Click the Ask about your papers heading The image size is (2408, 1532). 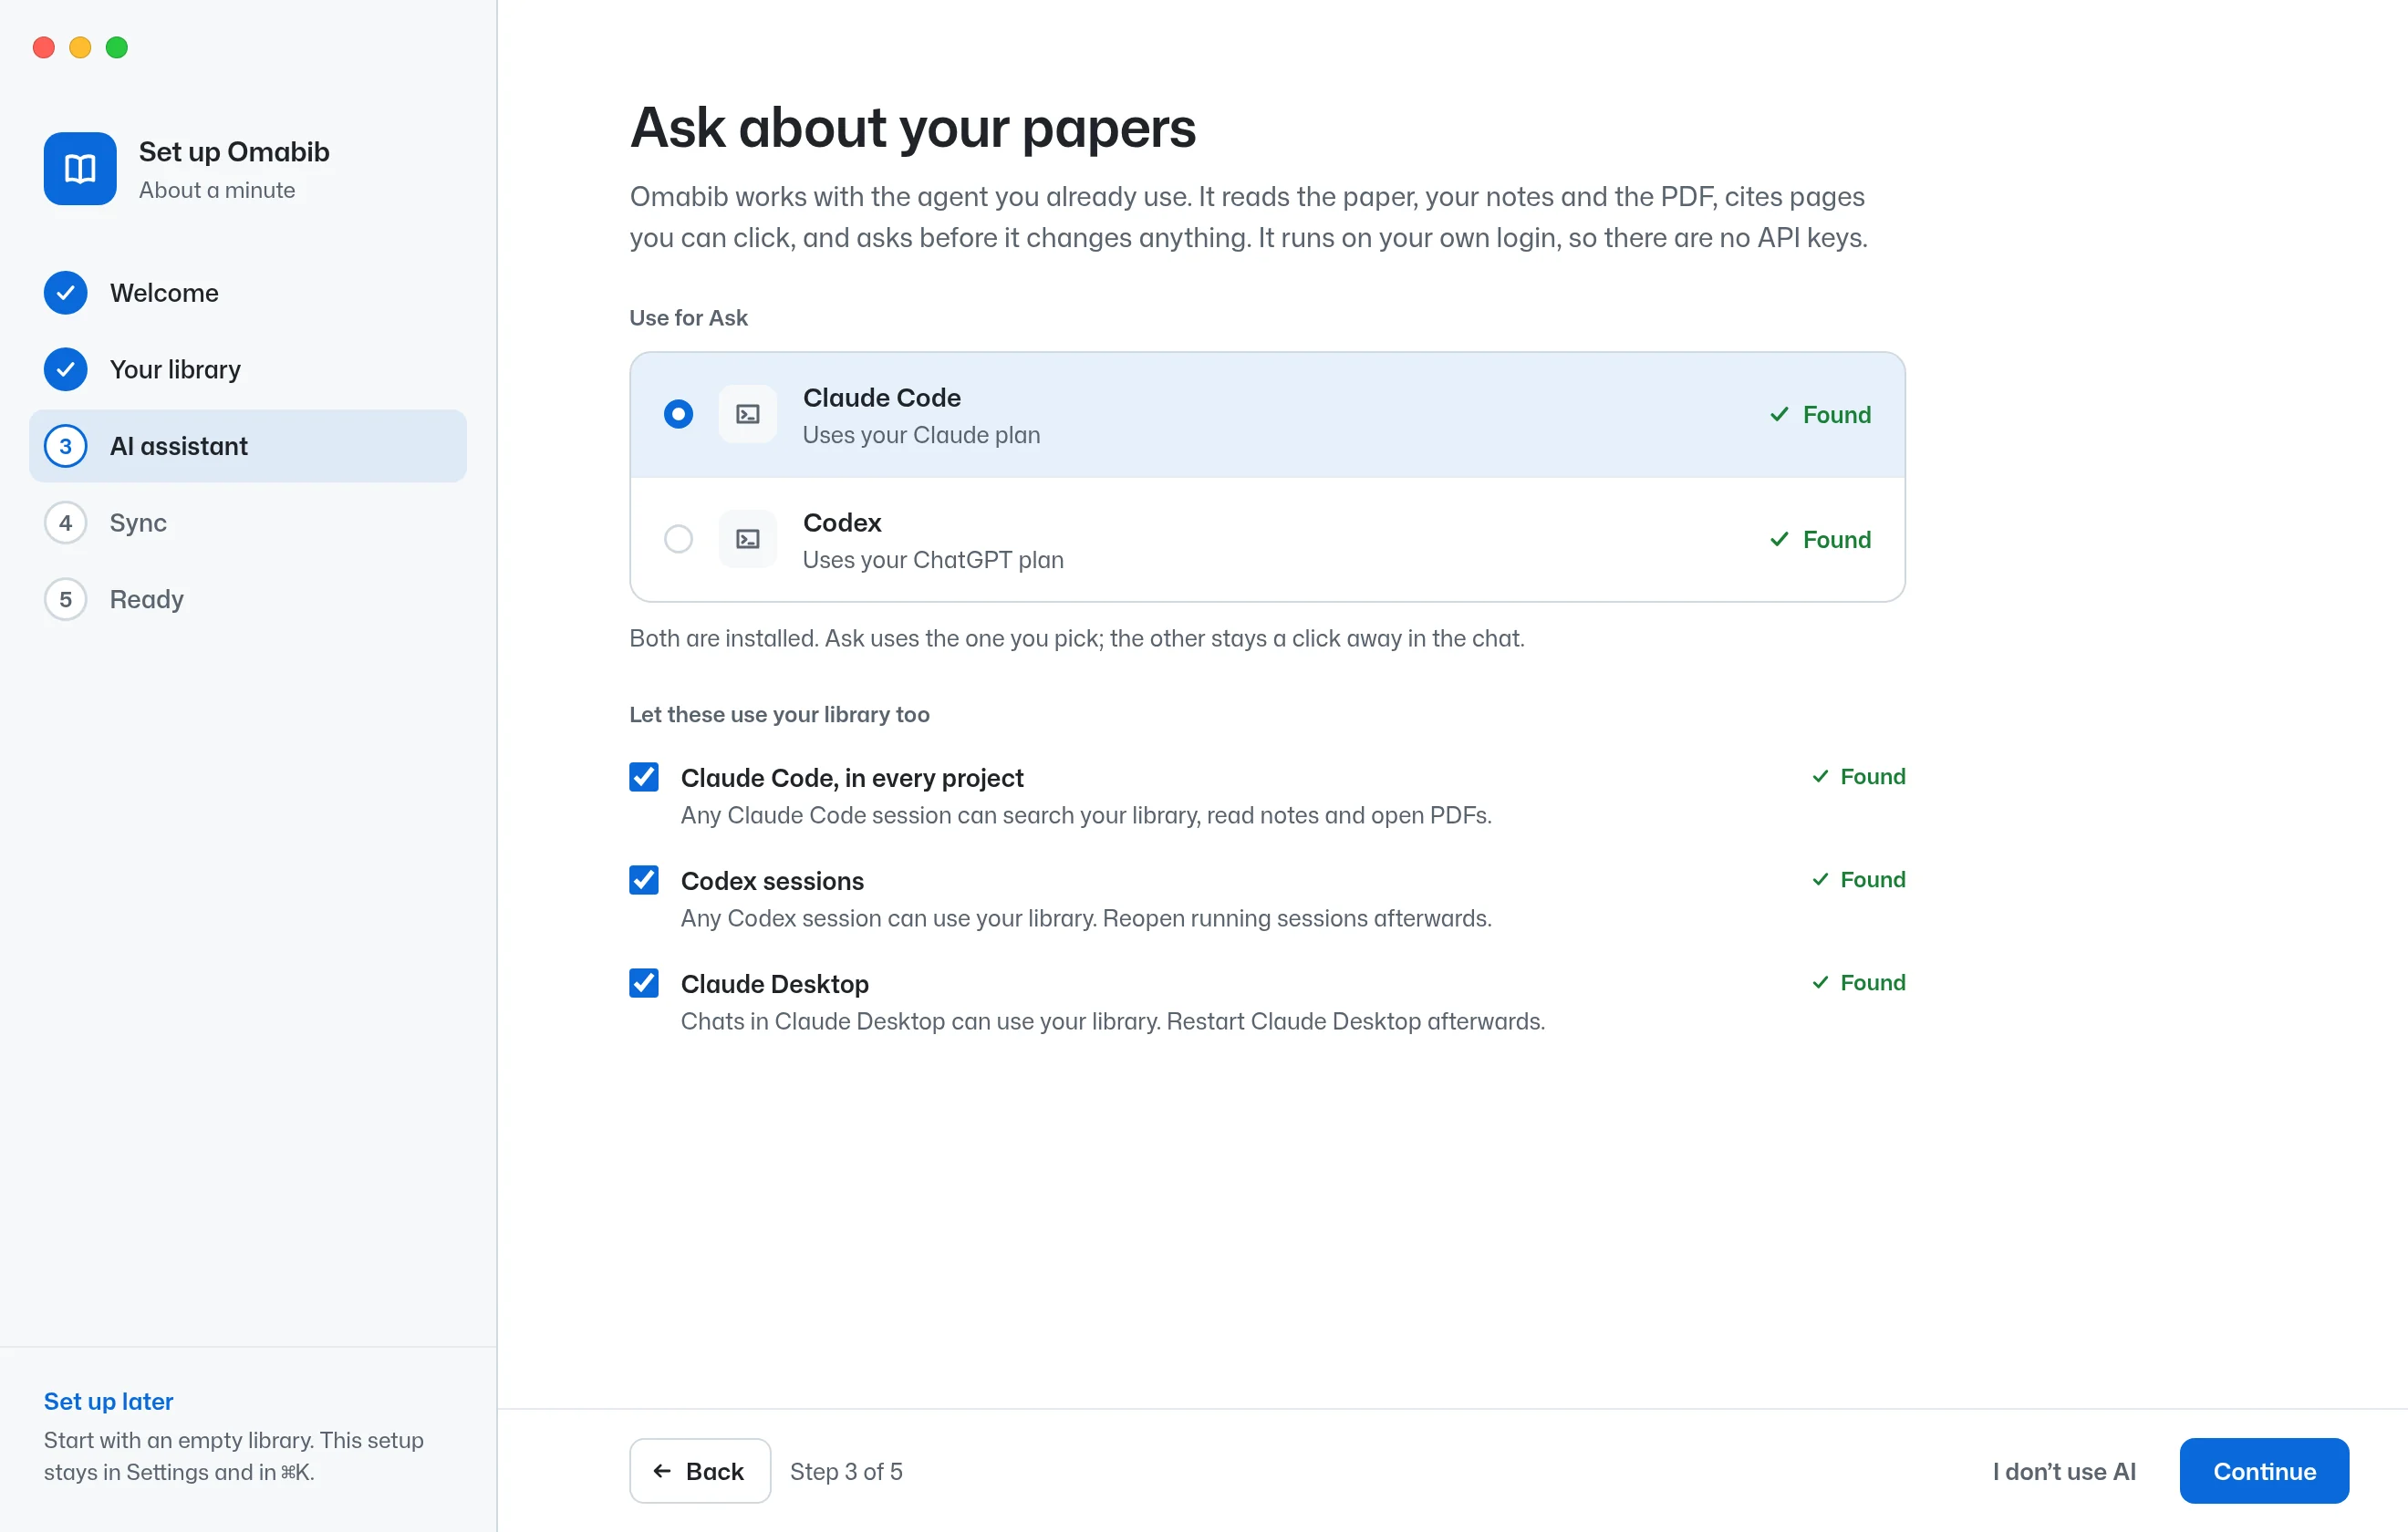click(x=912, y=128)
